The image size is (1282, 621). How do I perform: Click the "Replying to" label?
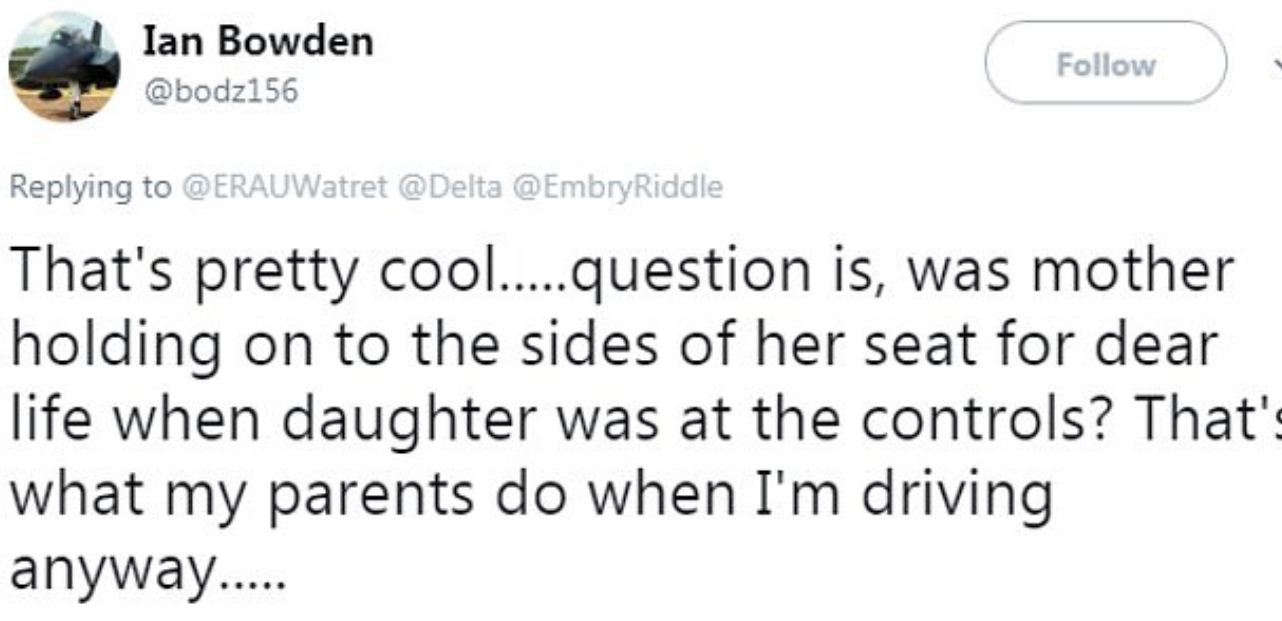(90, 188)
